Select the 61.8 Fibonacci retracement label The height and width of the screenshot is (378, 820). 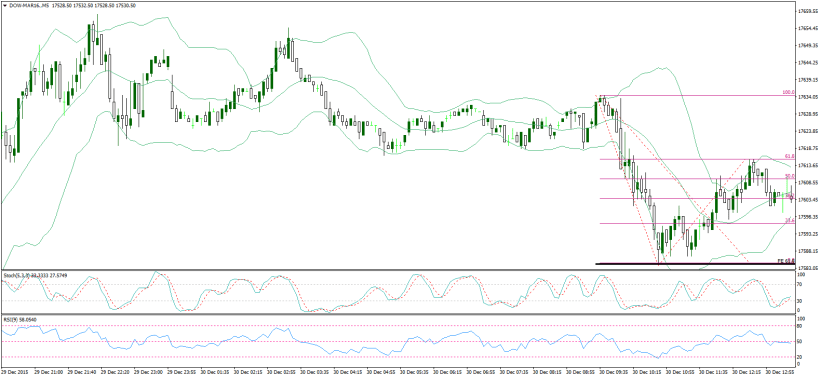click(x=790, y=156)
